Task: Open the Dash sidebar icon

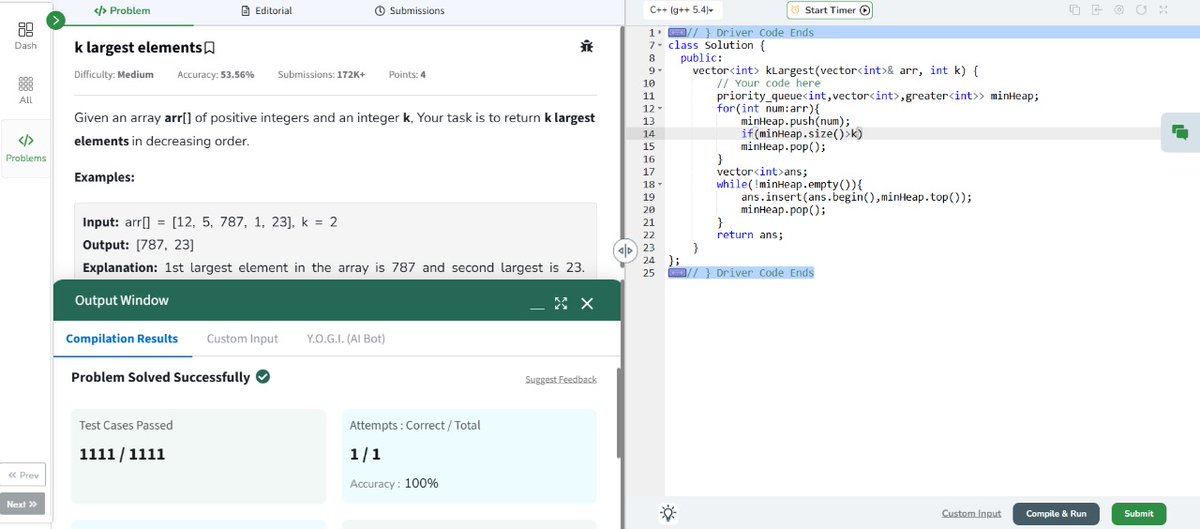Action: (x=26, y=36)
